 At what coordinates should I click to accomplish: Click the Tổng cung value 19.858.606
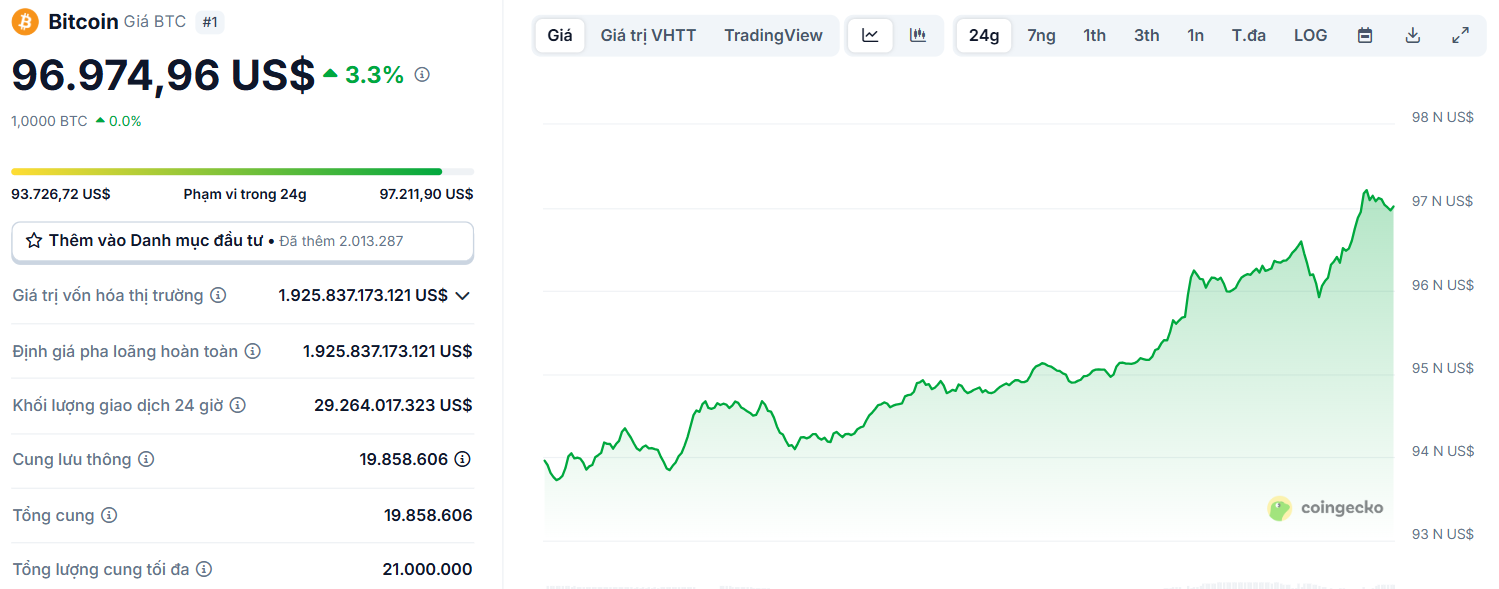pos(428,515)
